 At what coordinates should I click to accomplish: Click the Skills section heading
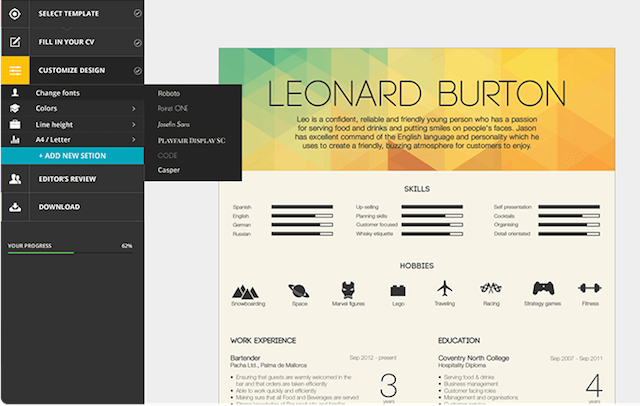point(417,189)
